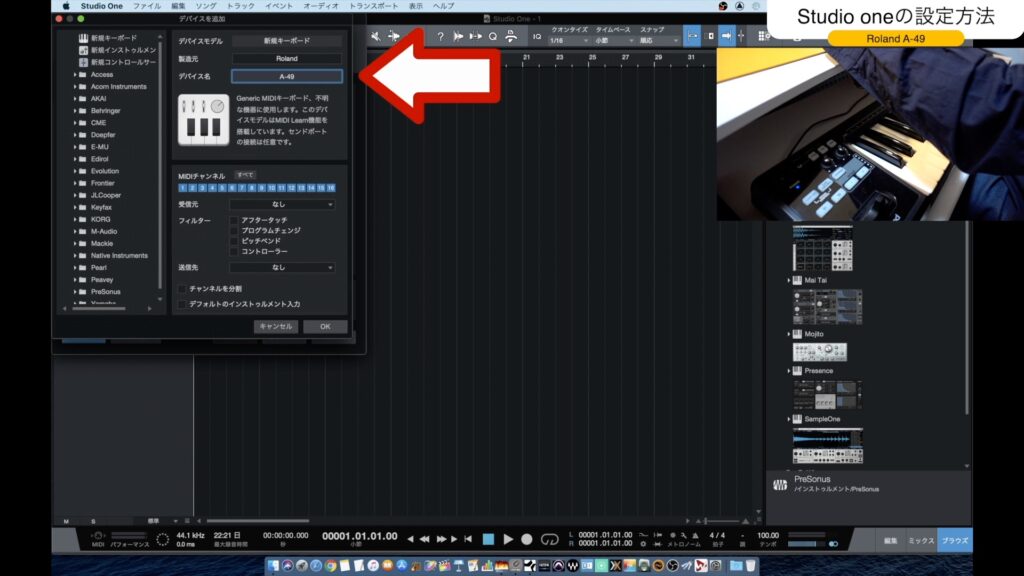Open the タイムベース dropdown
The image size is (1024, 576).
[x=614, y=40]
